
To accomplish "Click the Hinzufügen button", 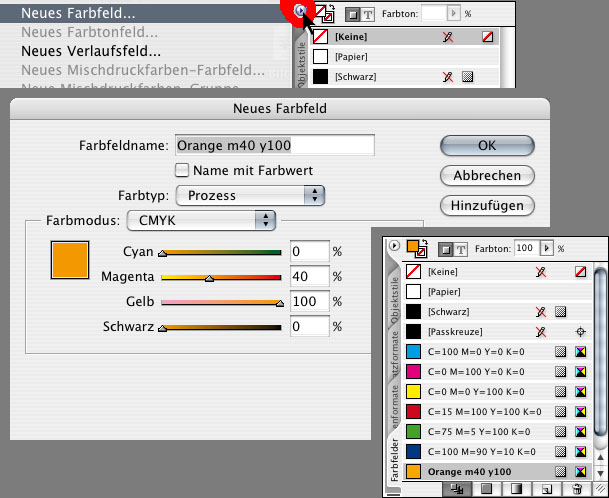I will tap(486, 205).
